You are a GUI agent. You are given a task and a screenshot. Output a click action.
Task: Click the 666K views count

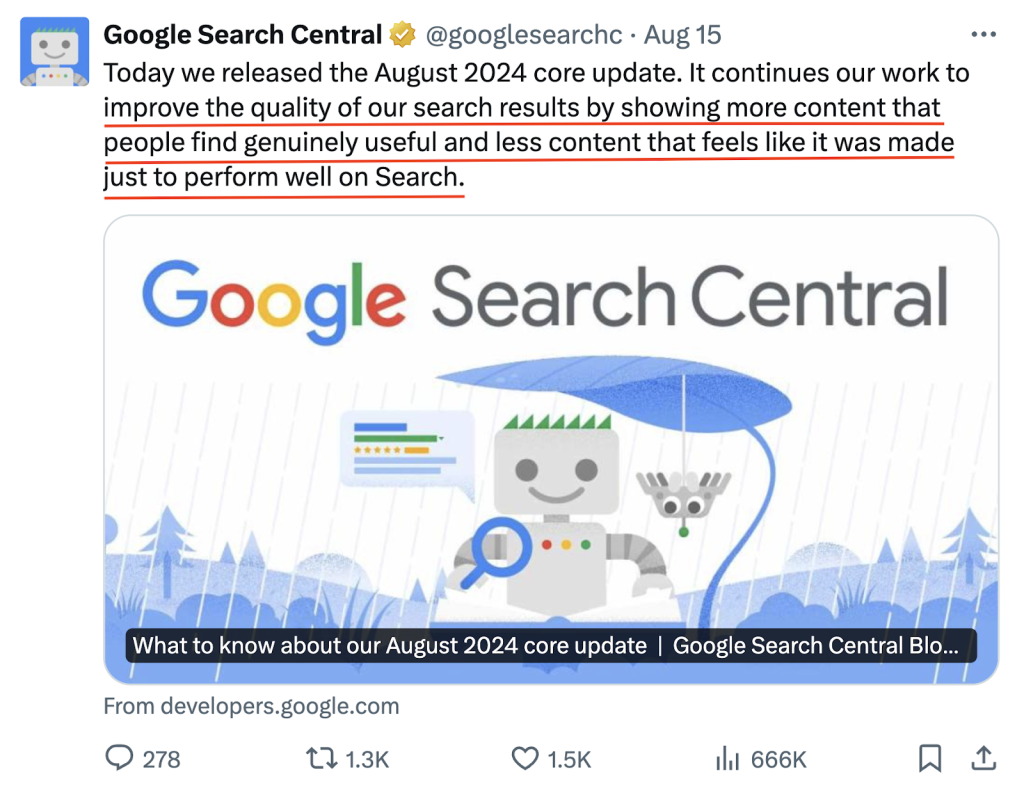coord(777,760)
